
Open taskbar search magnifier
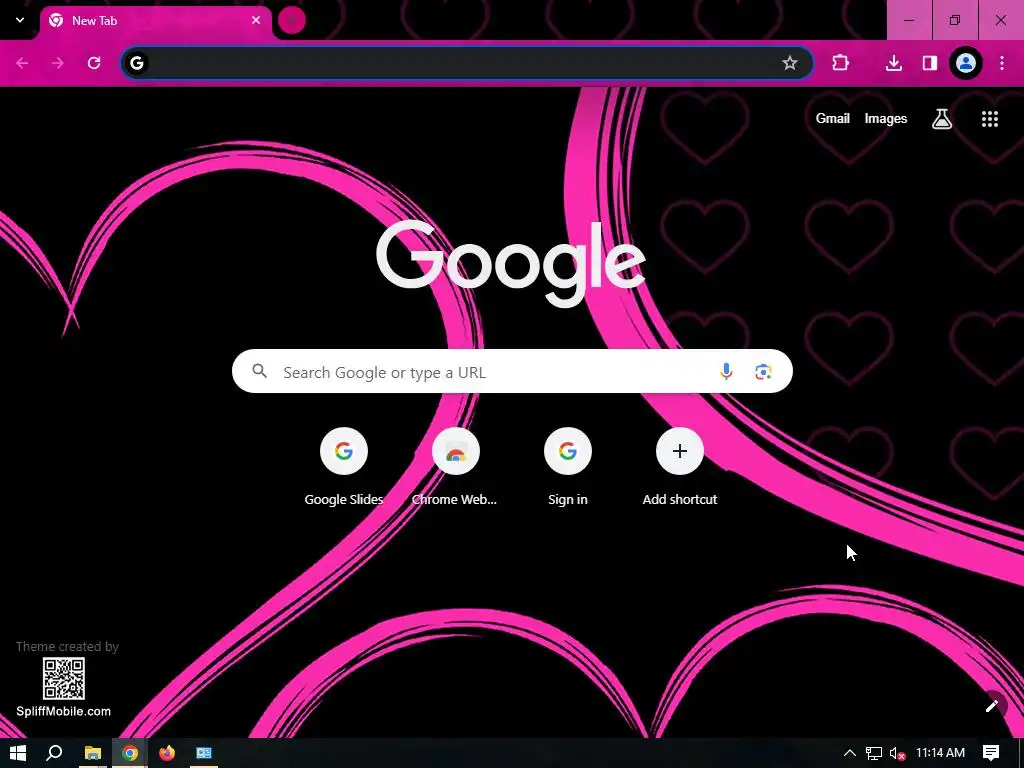click(54, 753)
